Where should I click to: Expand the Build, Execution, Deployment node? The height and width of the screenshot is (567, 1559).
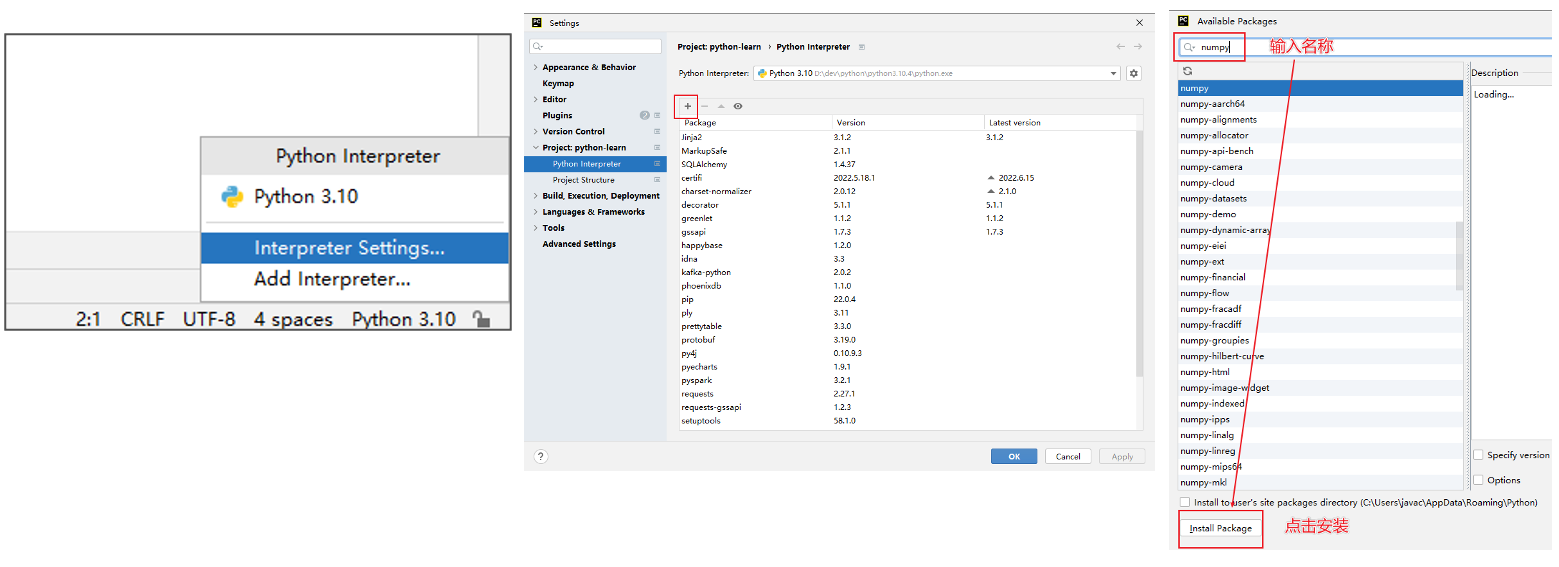(536, 196)
